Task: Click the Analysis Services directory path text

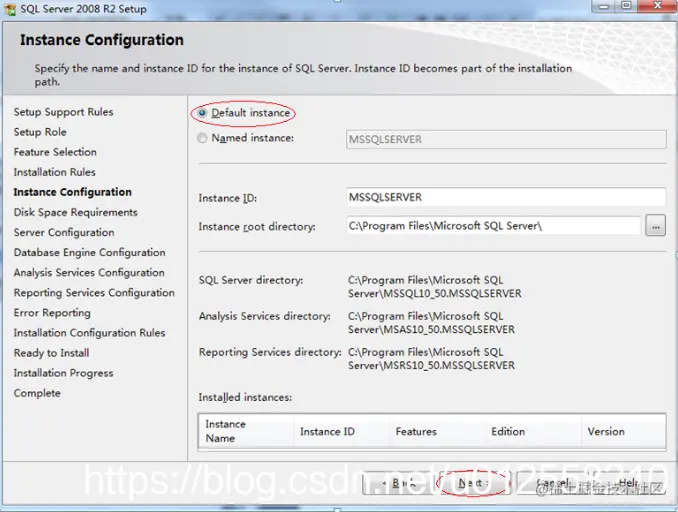Action: click(431, 323)
